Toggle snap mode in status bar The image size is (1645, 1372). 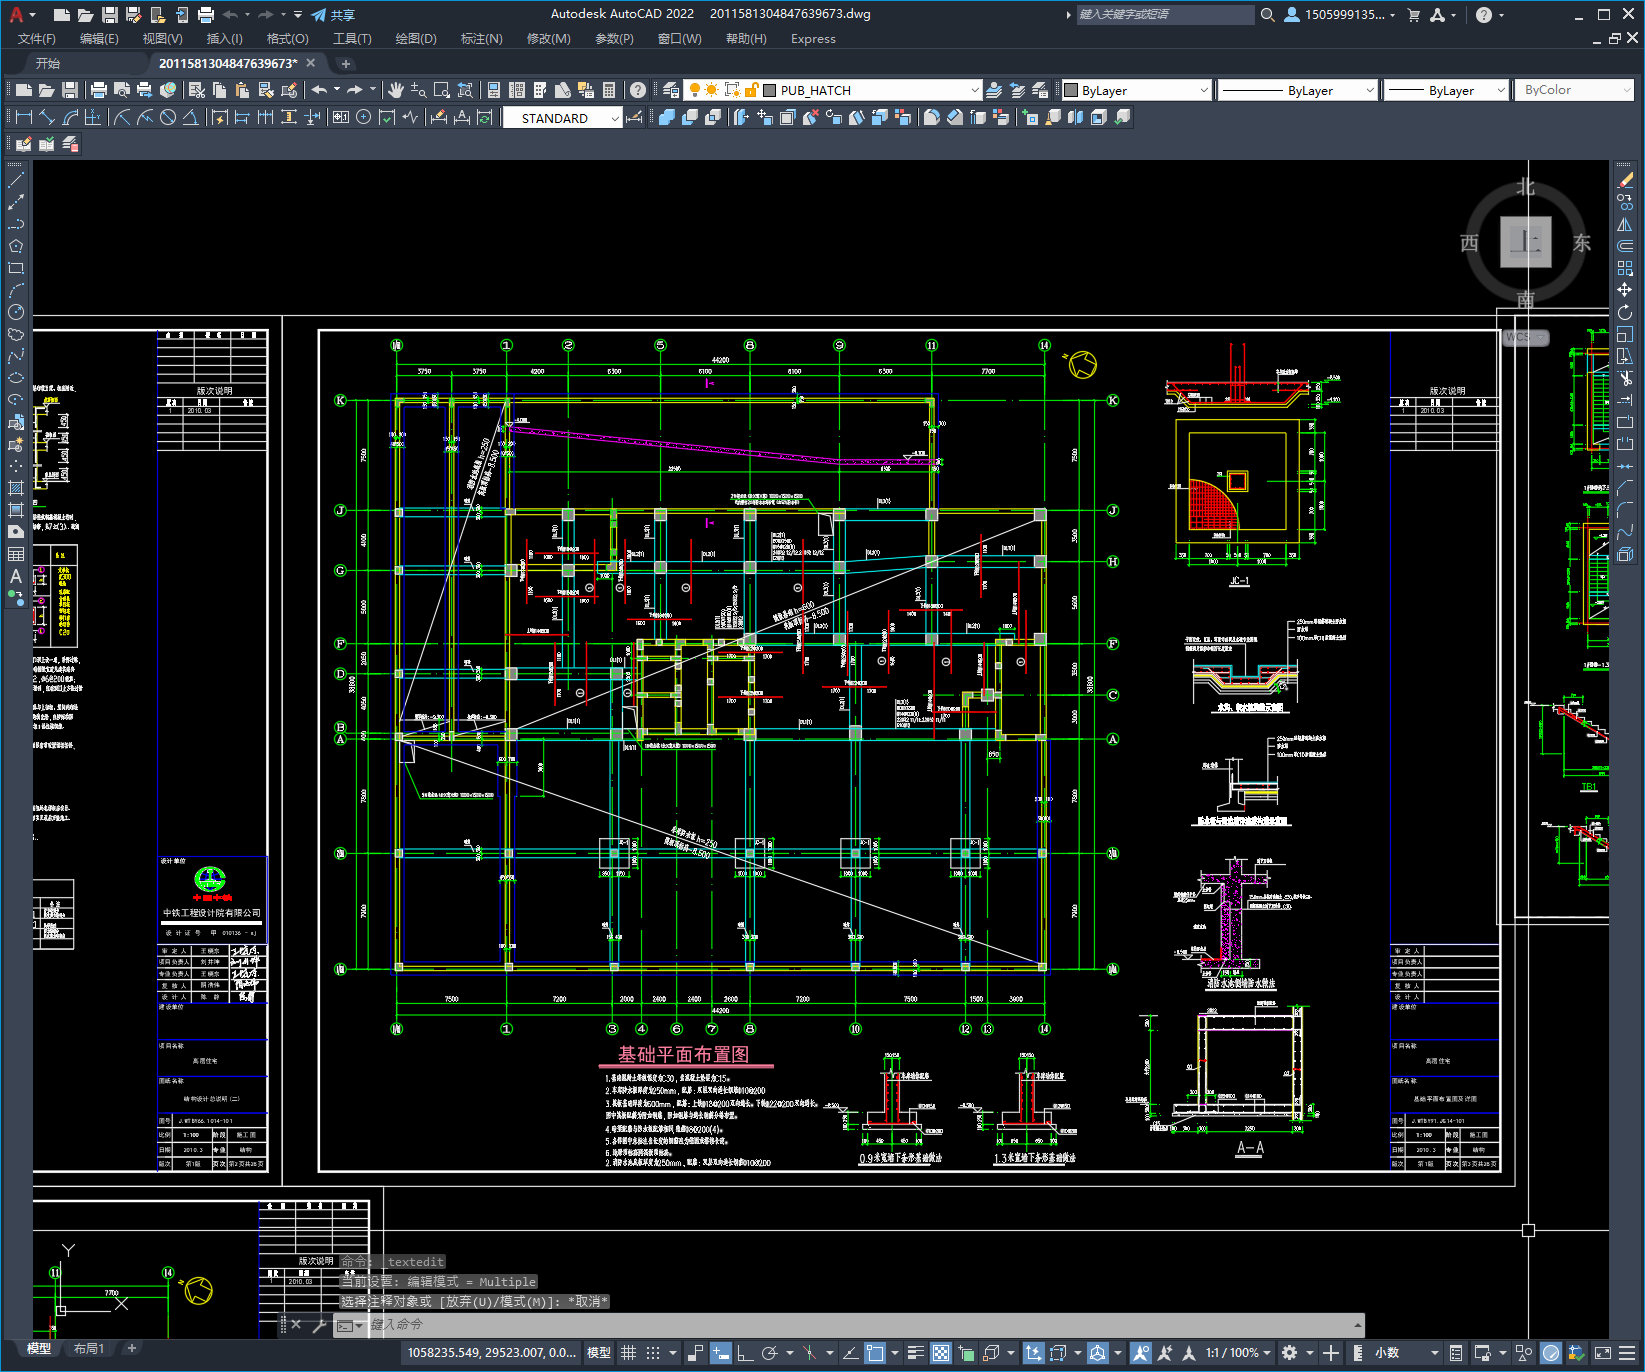[653, 1353]
